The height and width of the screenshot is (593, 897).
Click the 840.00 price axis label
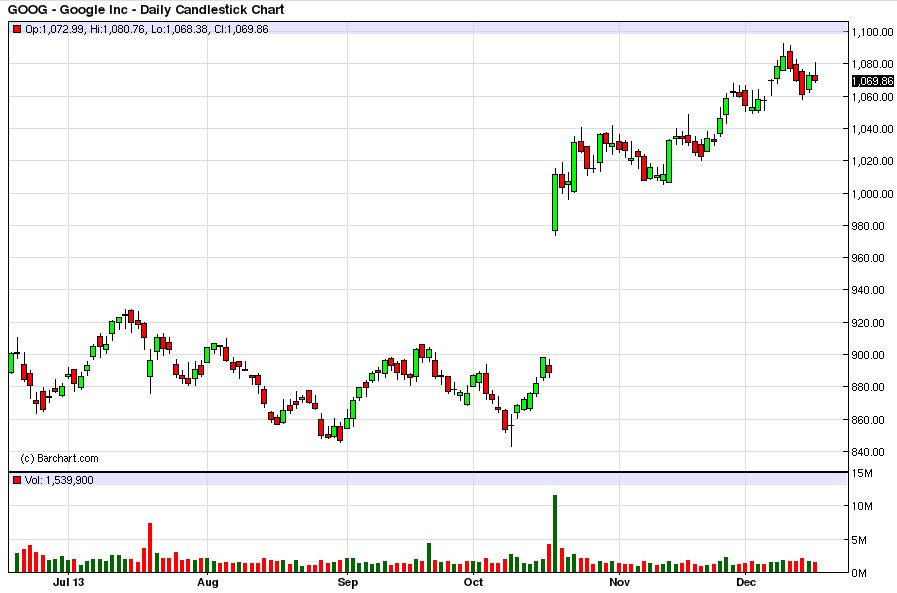point(868,452)
